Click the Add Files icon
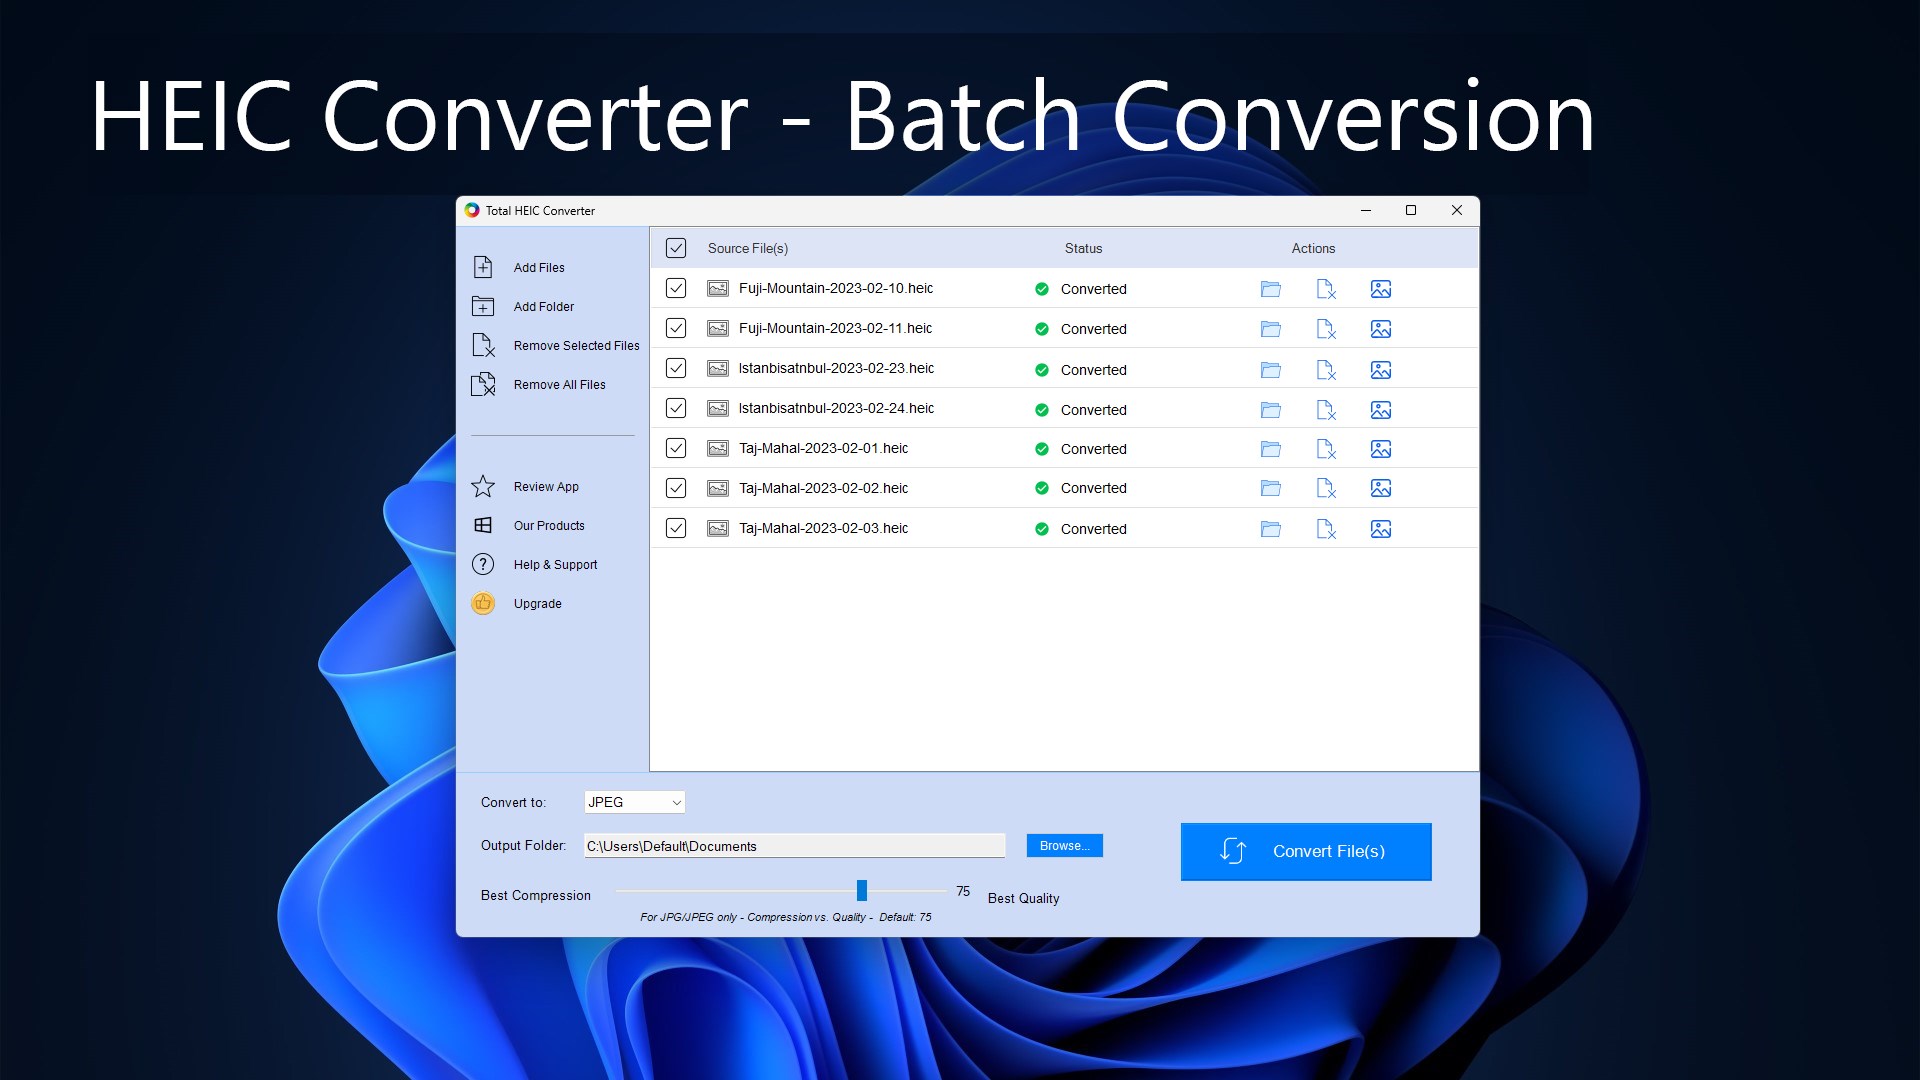The height and width of the screenshot is (1080, 1920). coord(483,267)
